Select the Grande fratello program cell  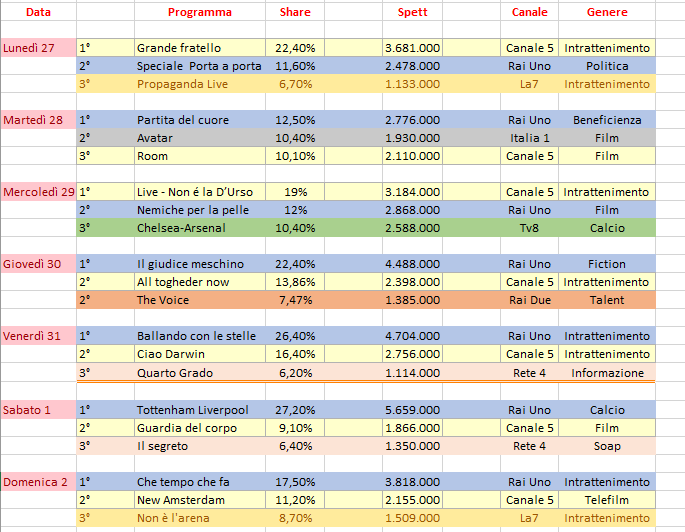(x=199, y=48)
